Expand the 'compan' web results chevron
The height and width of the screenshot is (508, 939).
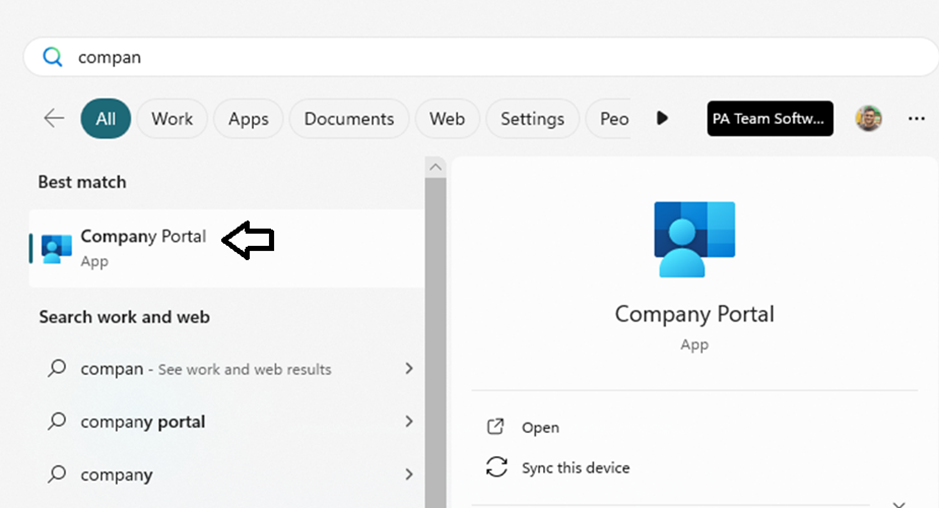(408, 369)
